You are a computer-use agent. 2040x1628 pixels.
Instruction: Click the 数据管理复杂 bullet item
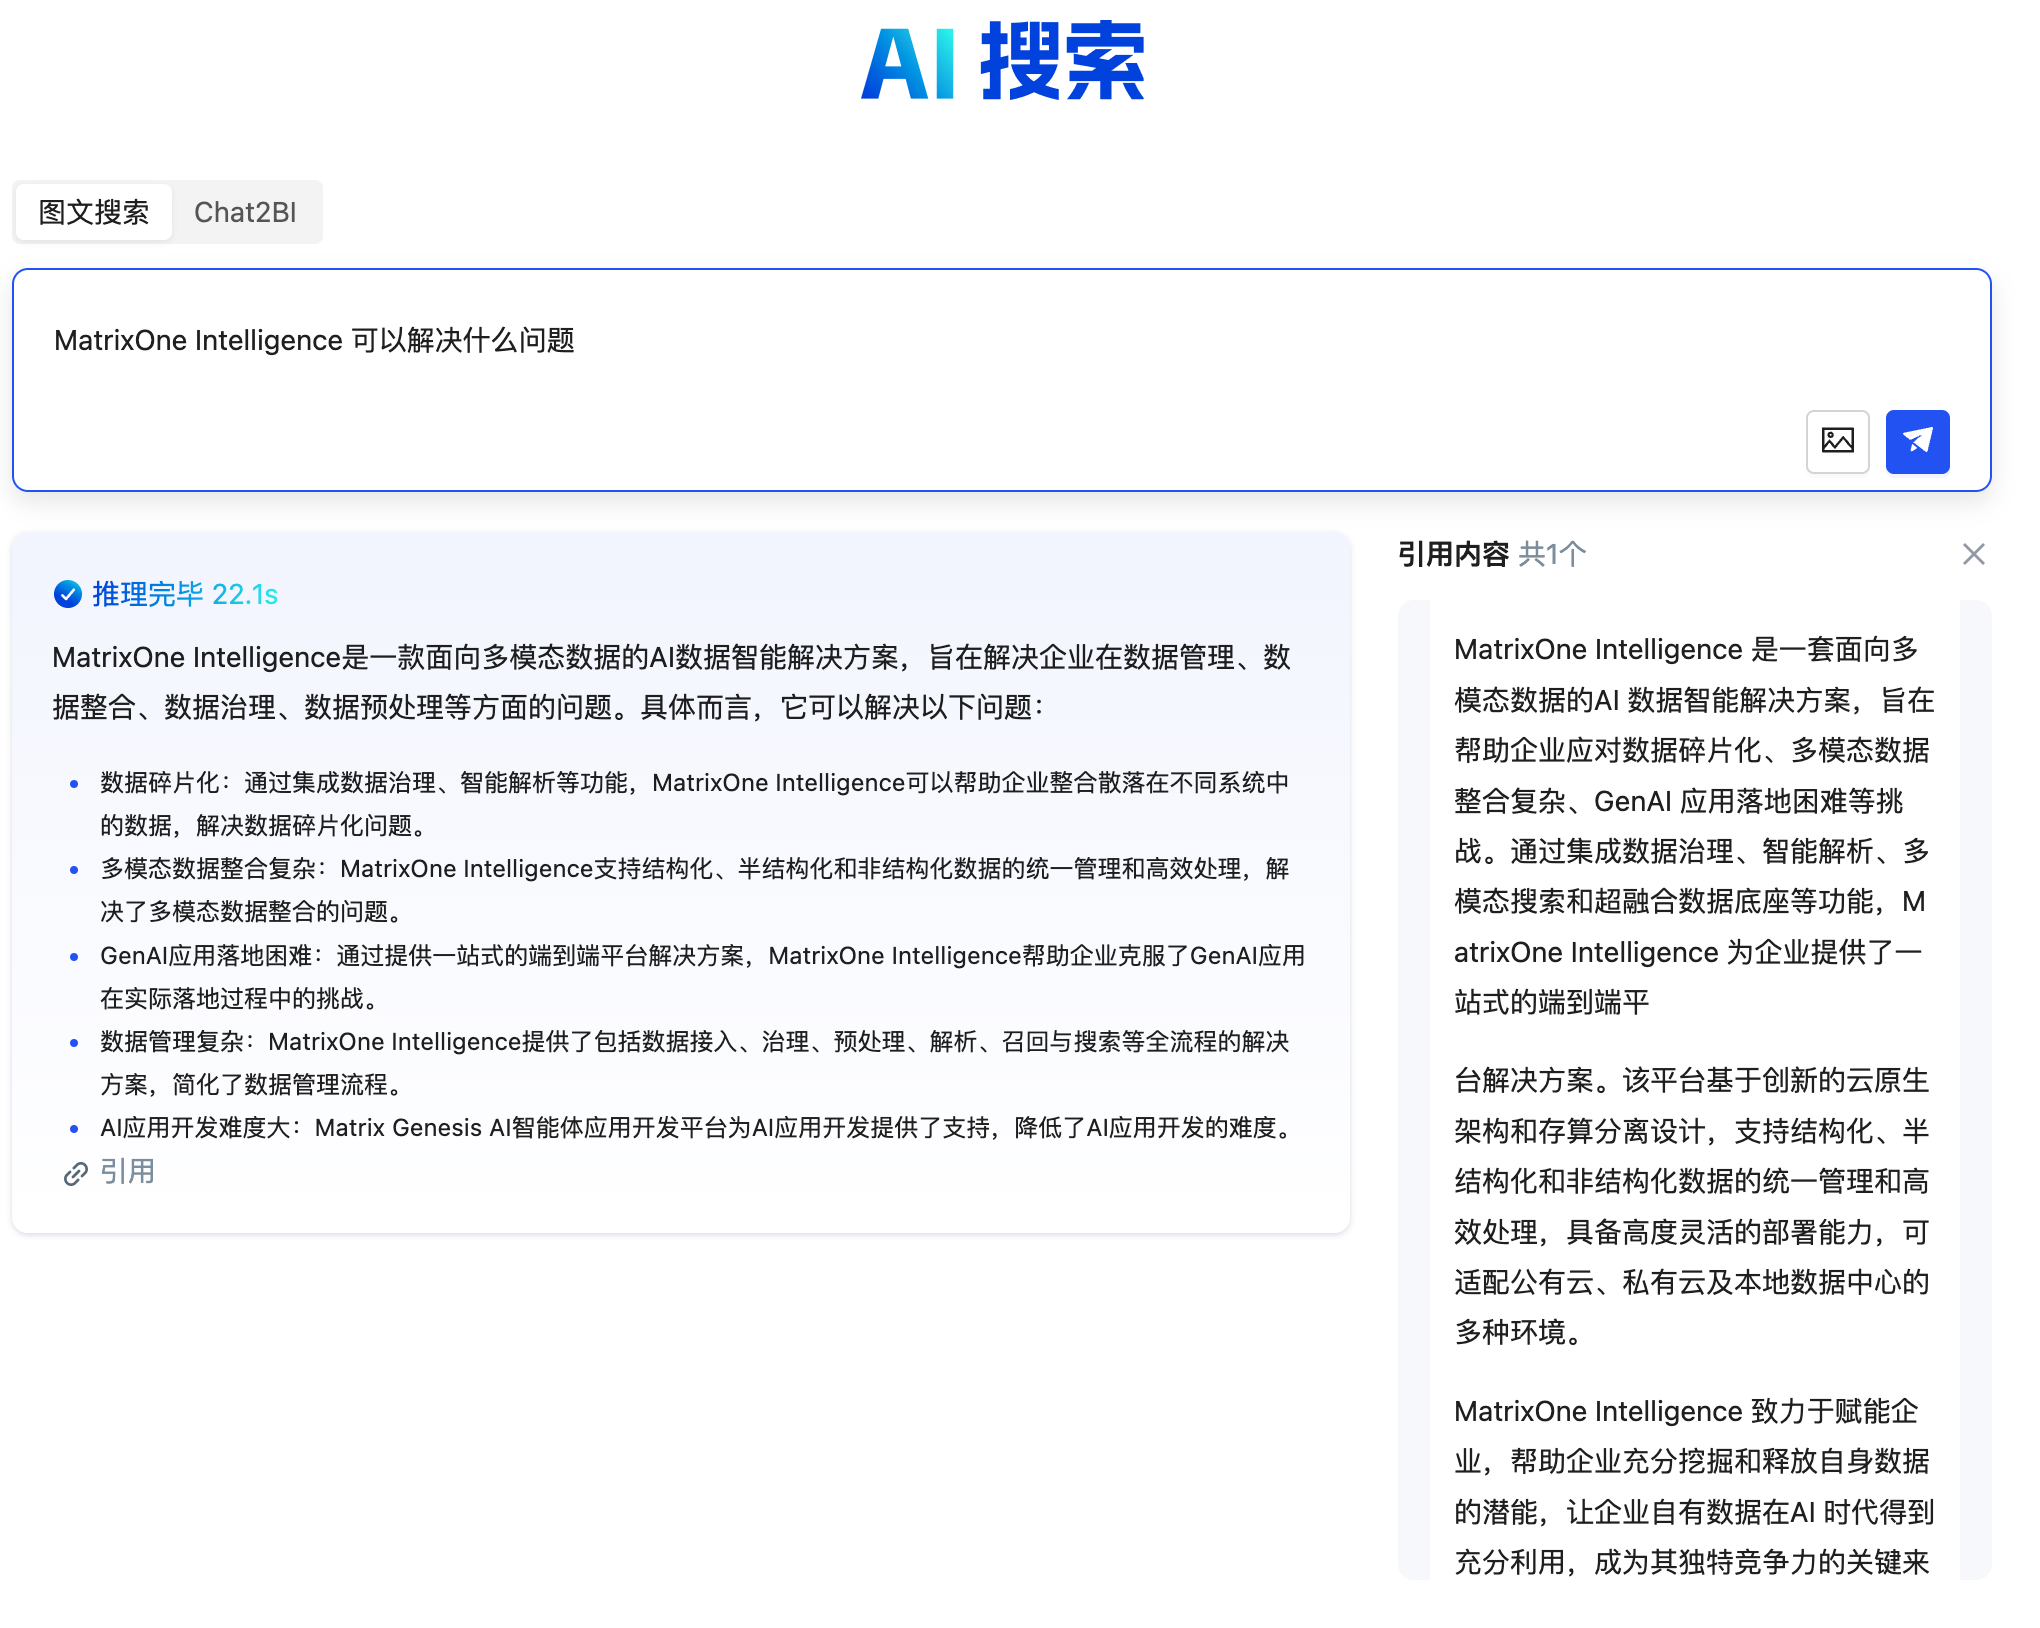(694, 1063)
